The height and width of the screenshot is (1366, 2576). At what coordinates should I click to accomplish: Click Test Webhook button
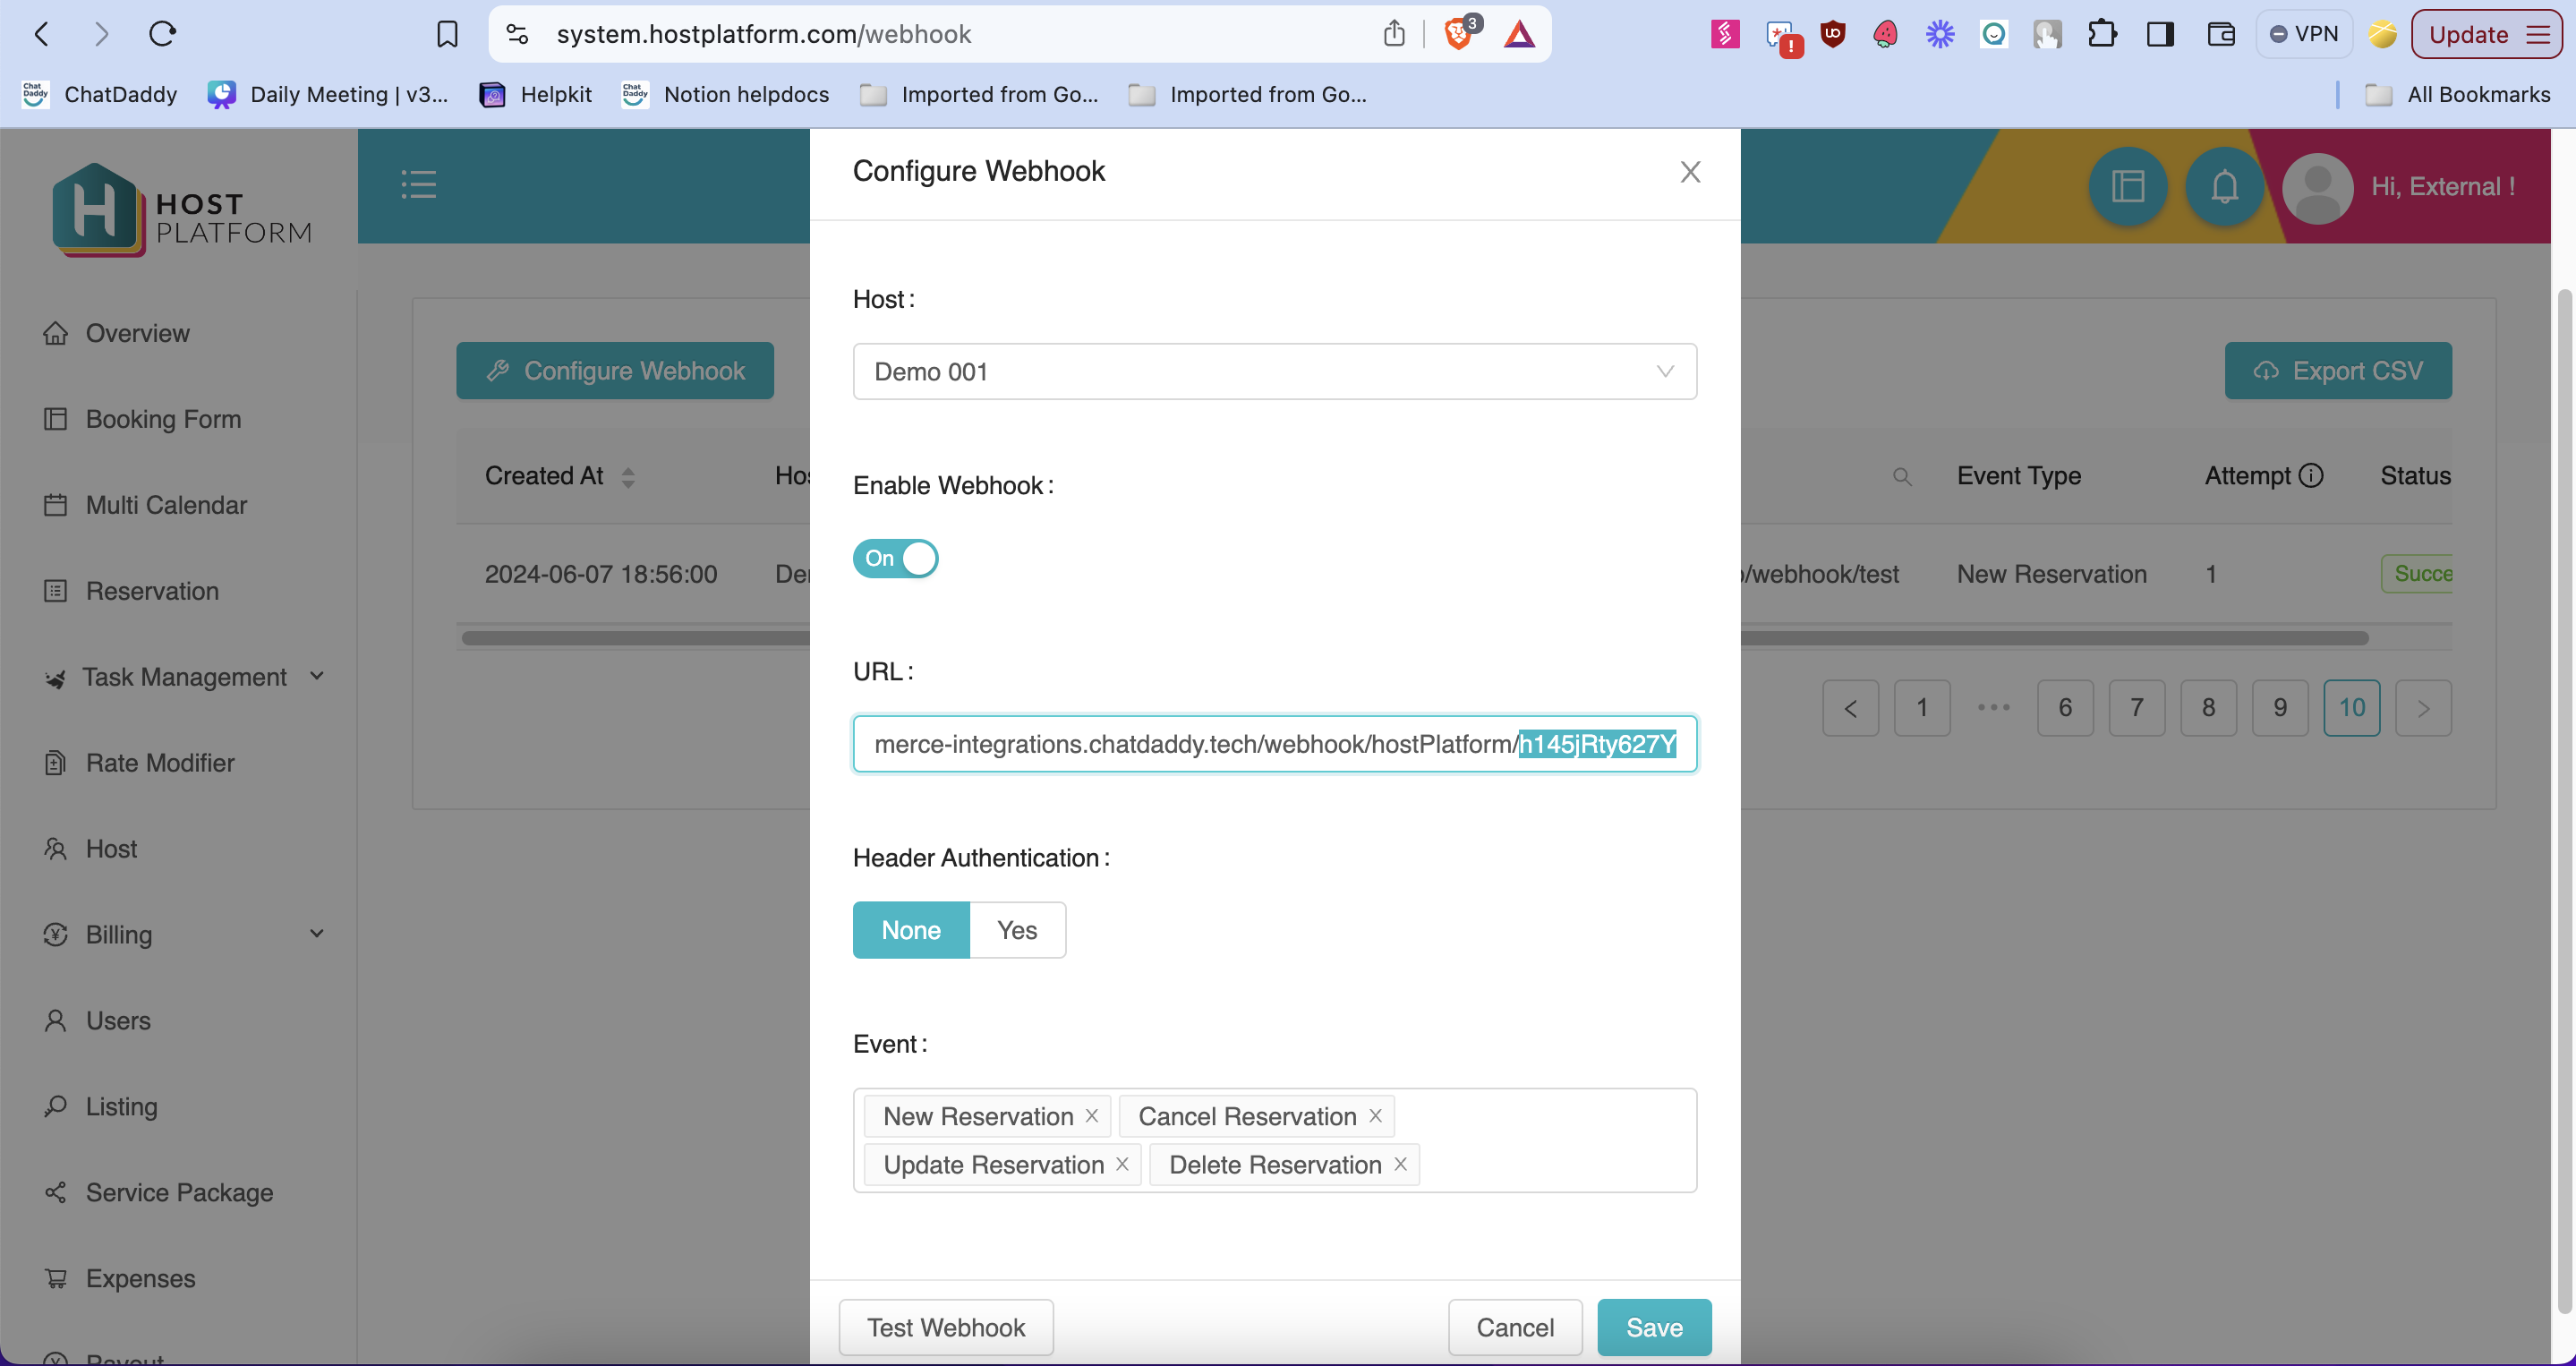tap(945, 1327)
